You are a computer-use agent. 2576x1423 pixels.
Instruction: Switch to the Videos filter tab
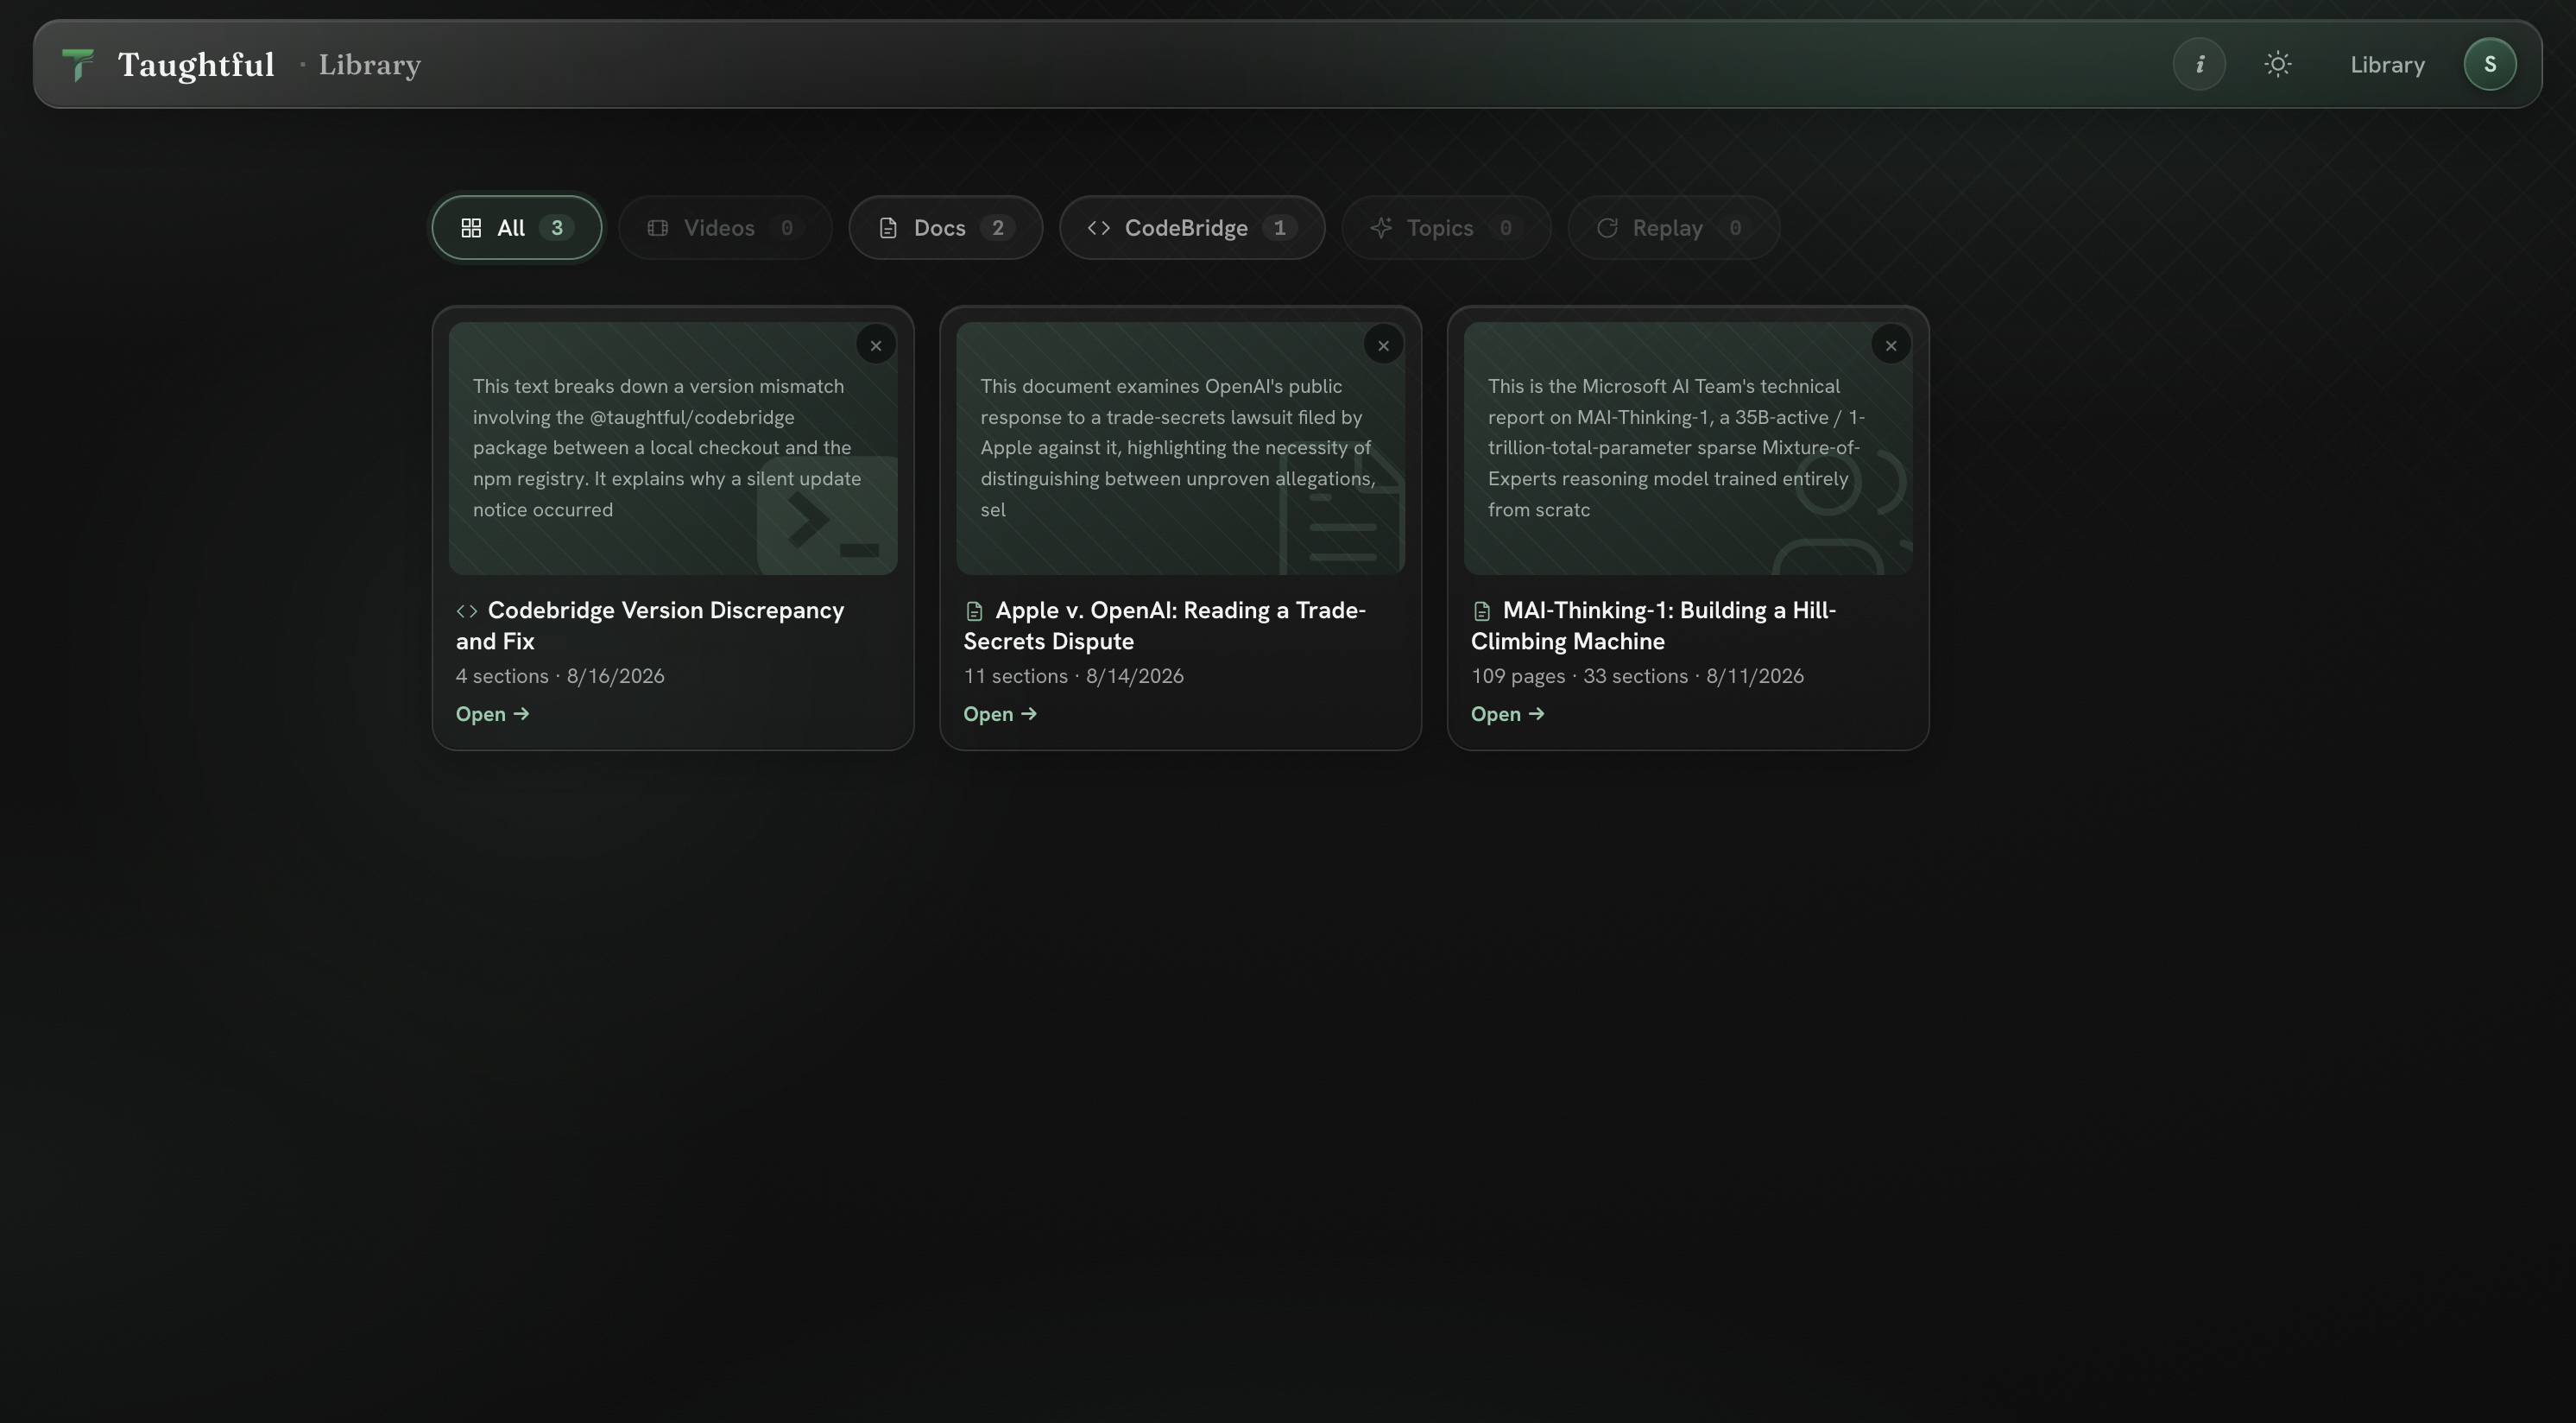[x=725, y=228]
